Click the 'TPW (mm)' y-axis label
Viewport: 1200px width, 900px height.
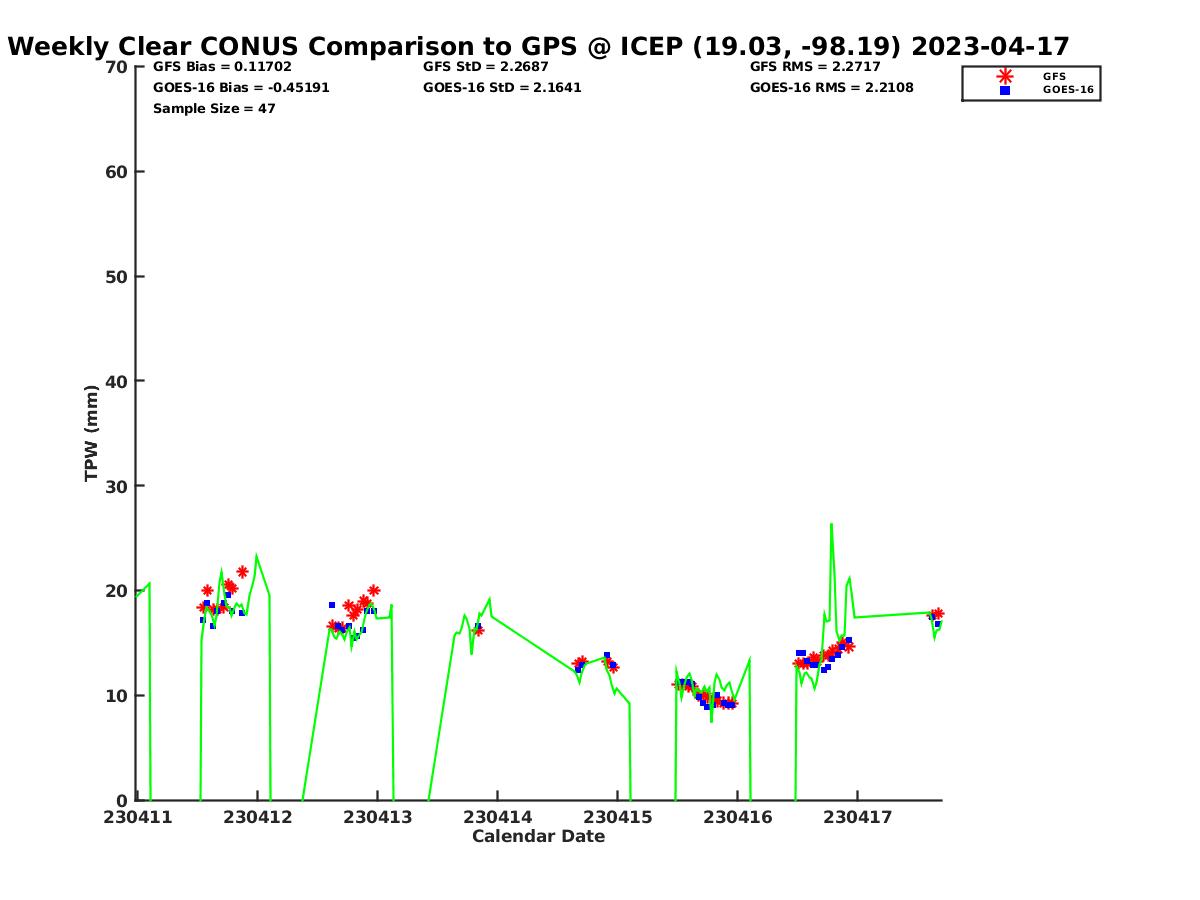click(92, 433)
